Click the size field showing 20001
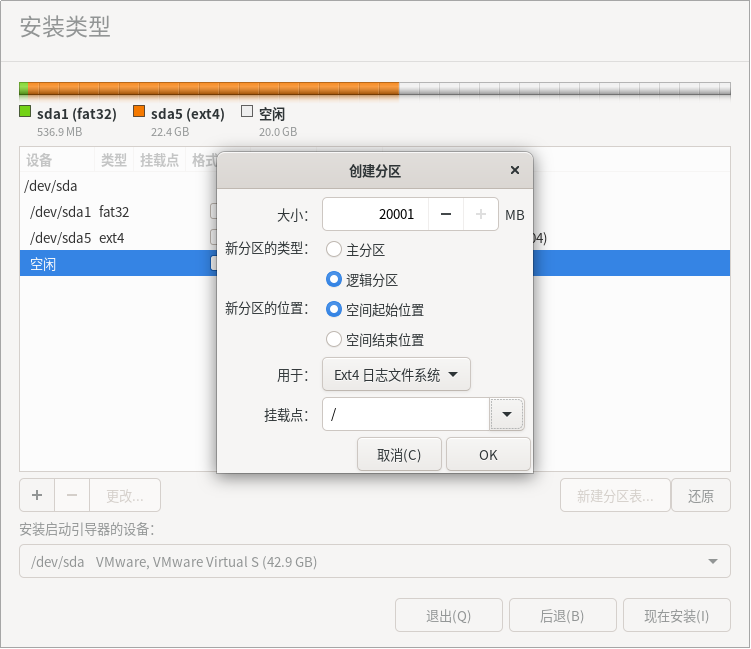This screenshot has width=751, height=649. [x=376, y=214]
